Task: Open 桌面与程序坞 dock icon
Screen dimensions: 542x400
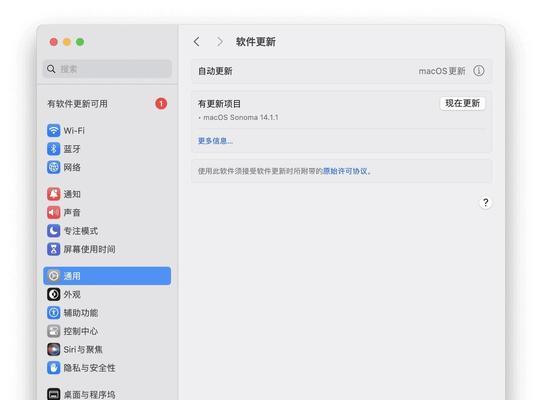Action: point(54,394)
